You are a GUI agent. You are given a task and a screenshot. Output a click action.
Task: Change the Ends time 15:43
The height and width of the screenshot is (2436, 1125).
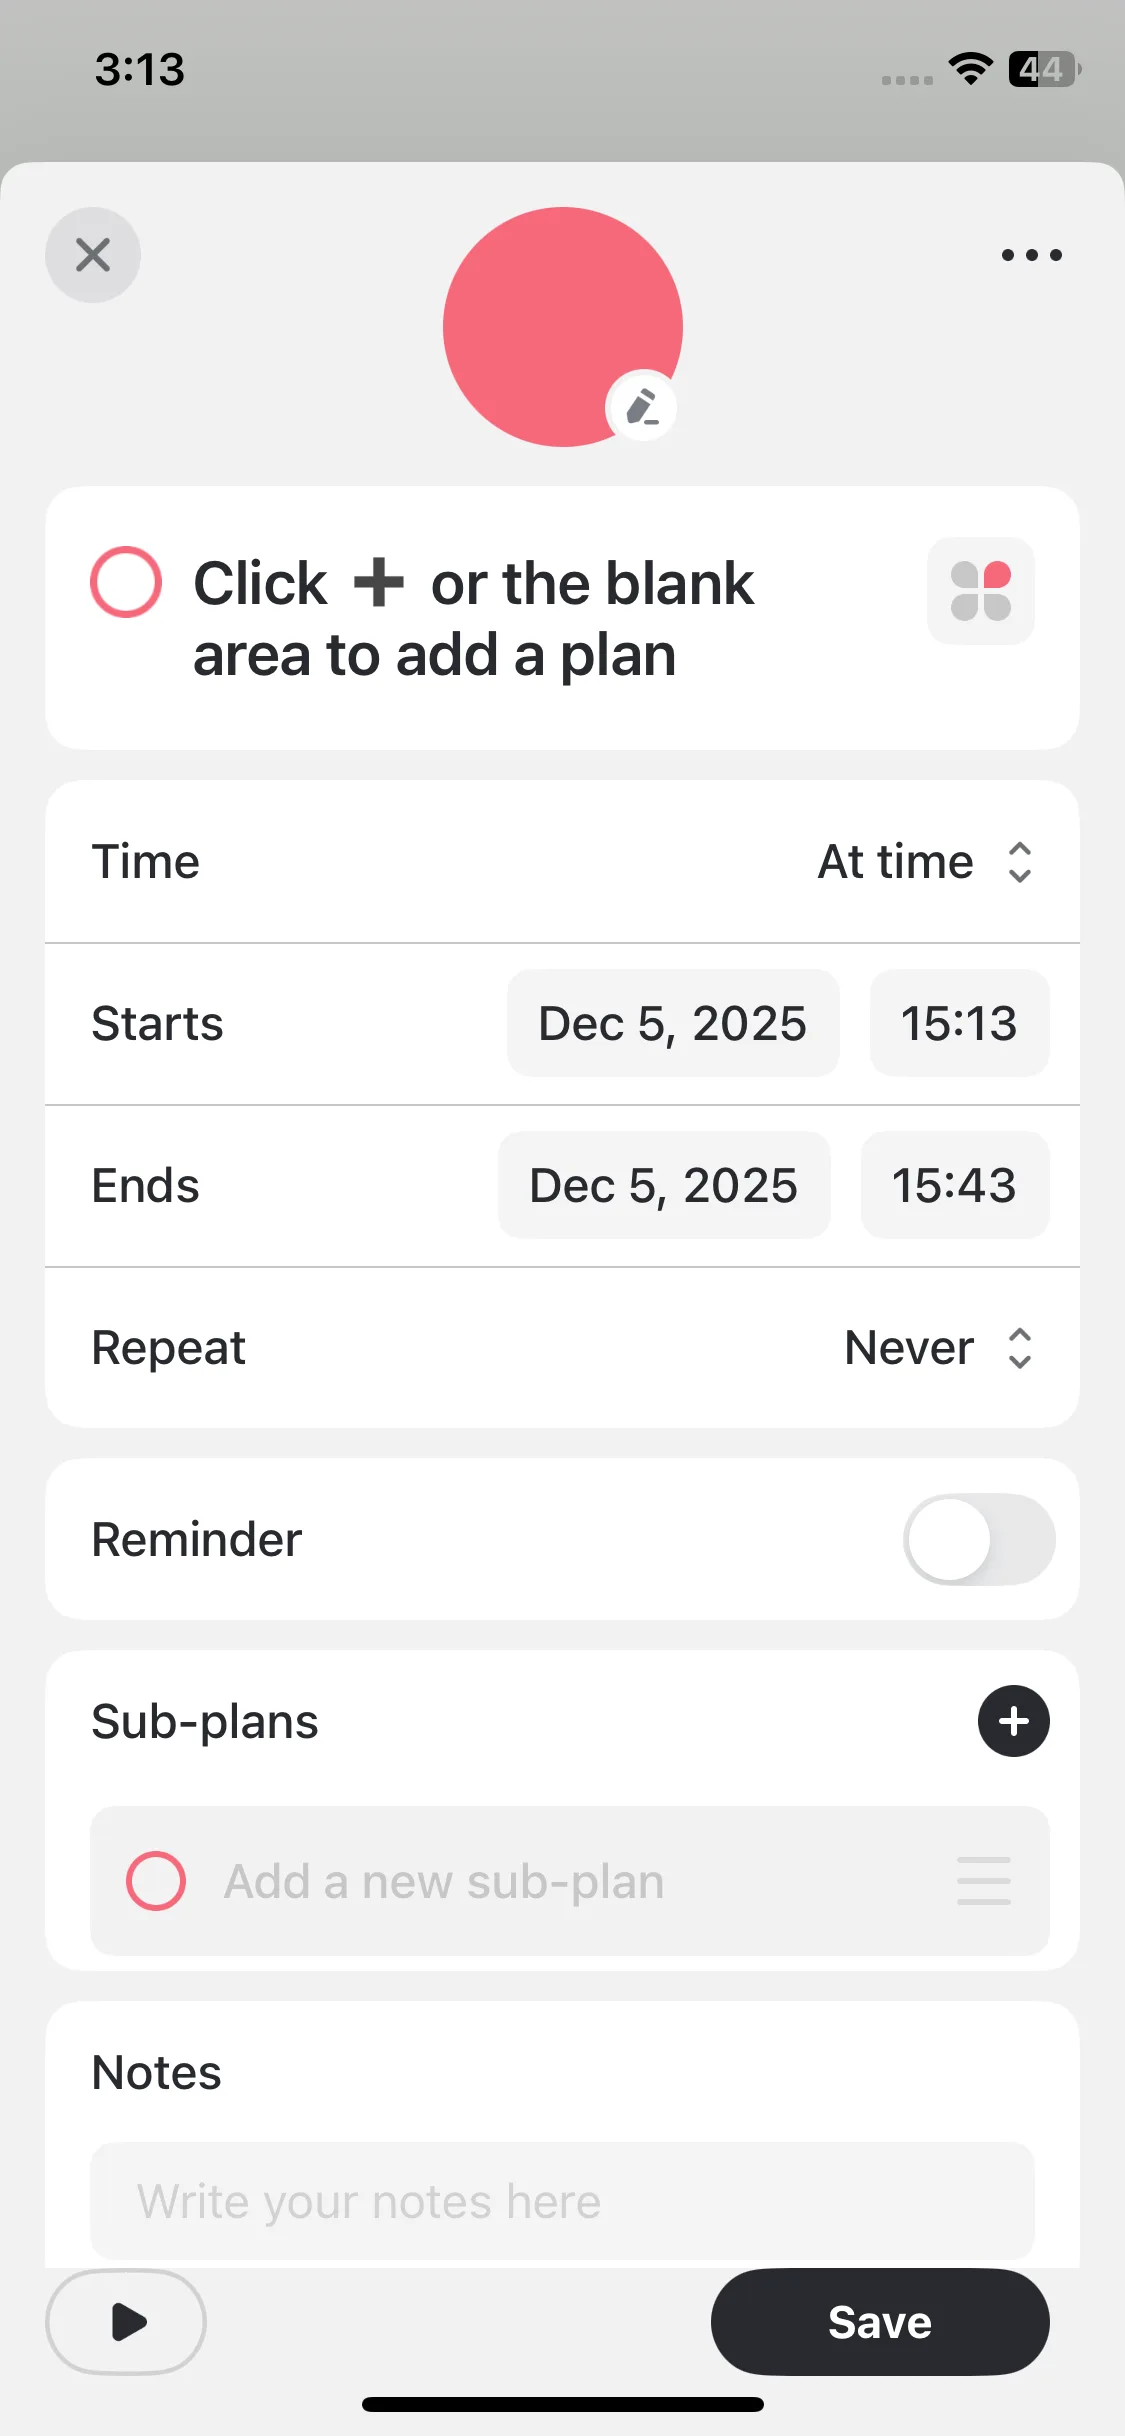pos(954,1185)
